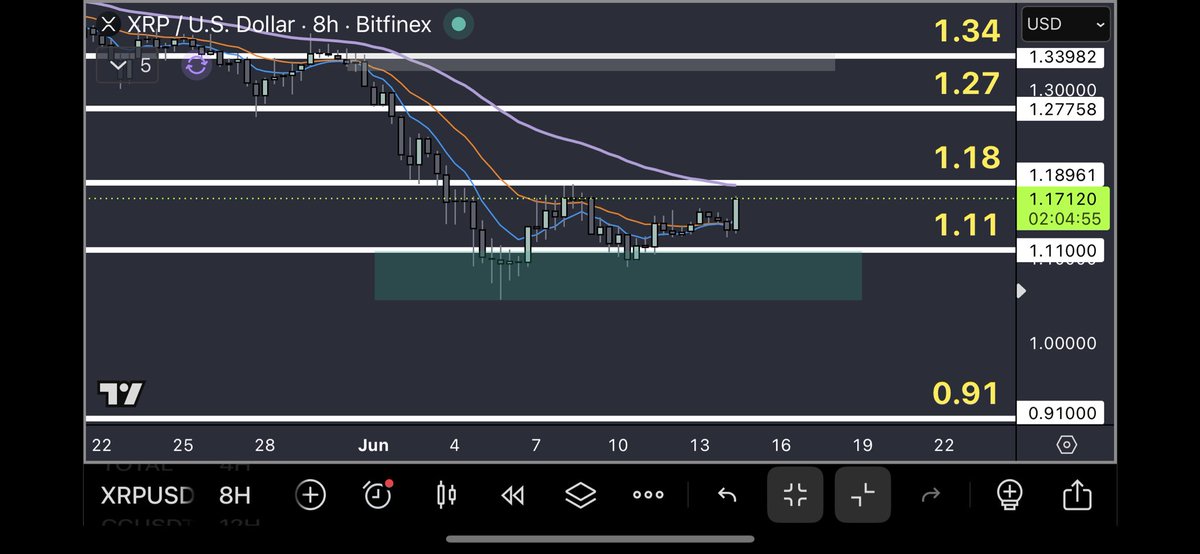Tap the two-corner collapse icon
This screenshot has height=554, width=1200.
click(x=863, y=494)
